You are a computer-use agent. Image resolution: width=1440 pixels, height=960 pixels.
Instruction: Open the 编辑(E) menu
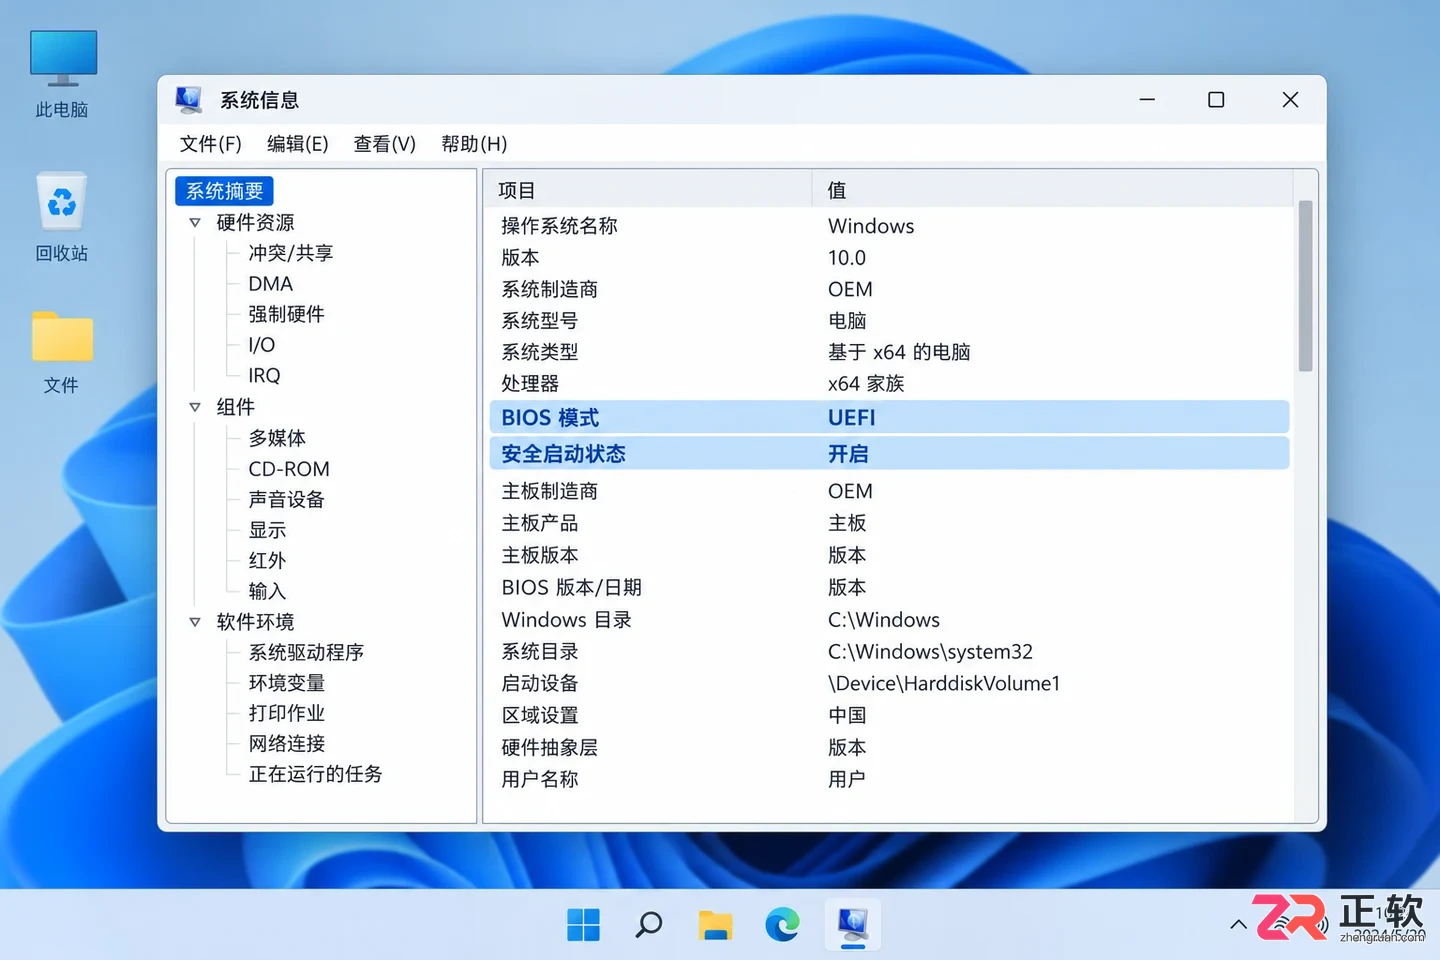(x=298, y=144)
